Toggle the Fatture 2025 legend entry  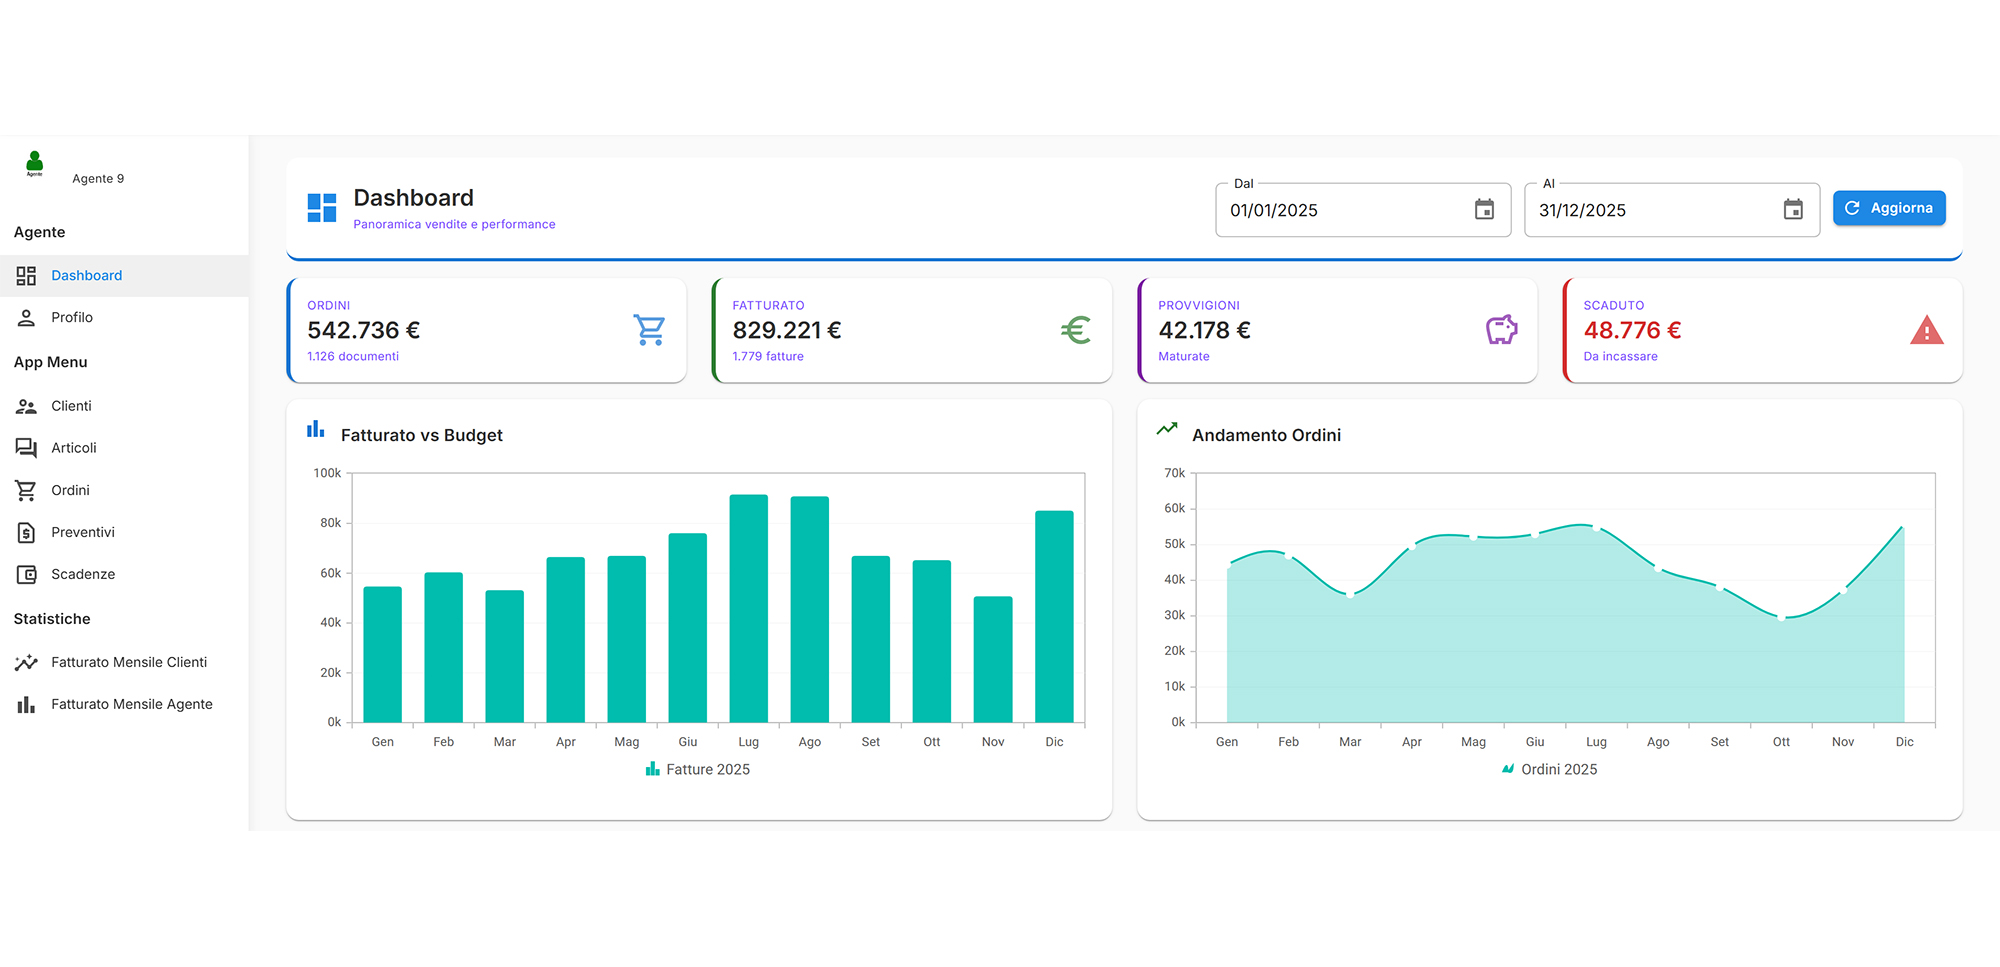point(698,769)
